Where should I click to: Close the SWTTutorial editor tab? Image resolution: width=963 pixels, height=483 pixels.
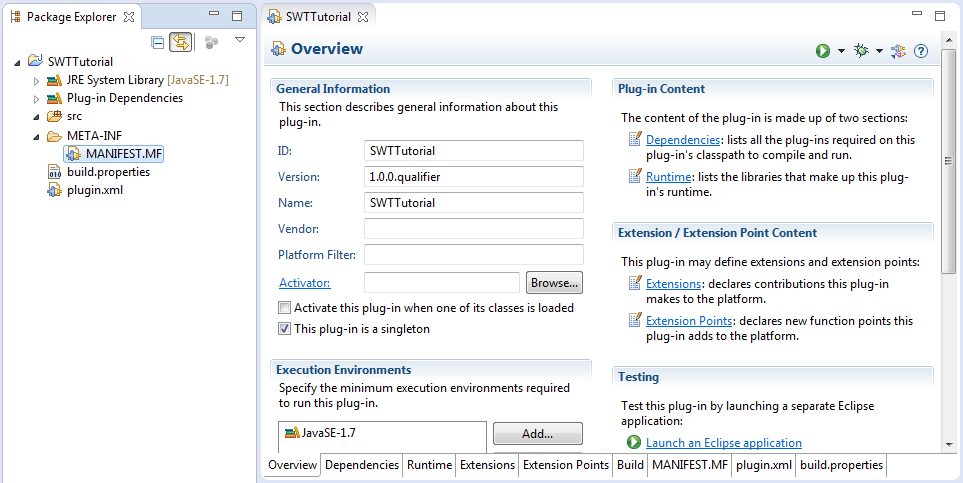pyautogui.click(x=363, y=17)
